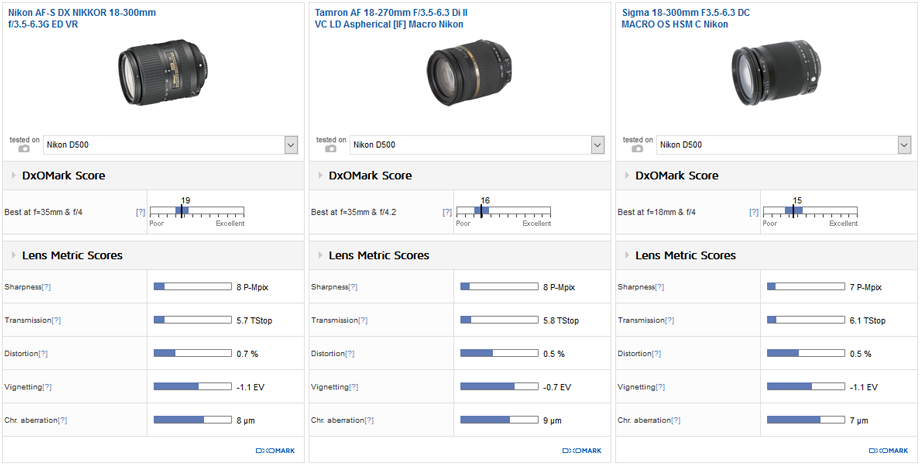Open Sigma 18-300mm F3.5-6.3 title link
The width and height of the screenshot is (920, 465).
(x=685, y=18)
